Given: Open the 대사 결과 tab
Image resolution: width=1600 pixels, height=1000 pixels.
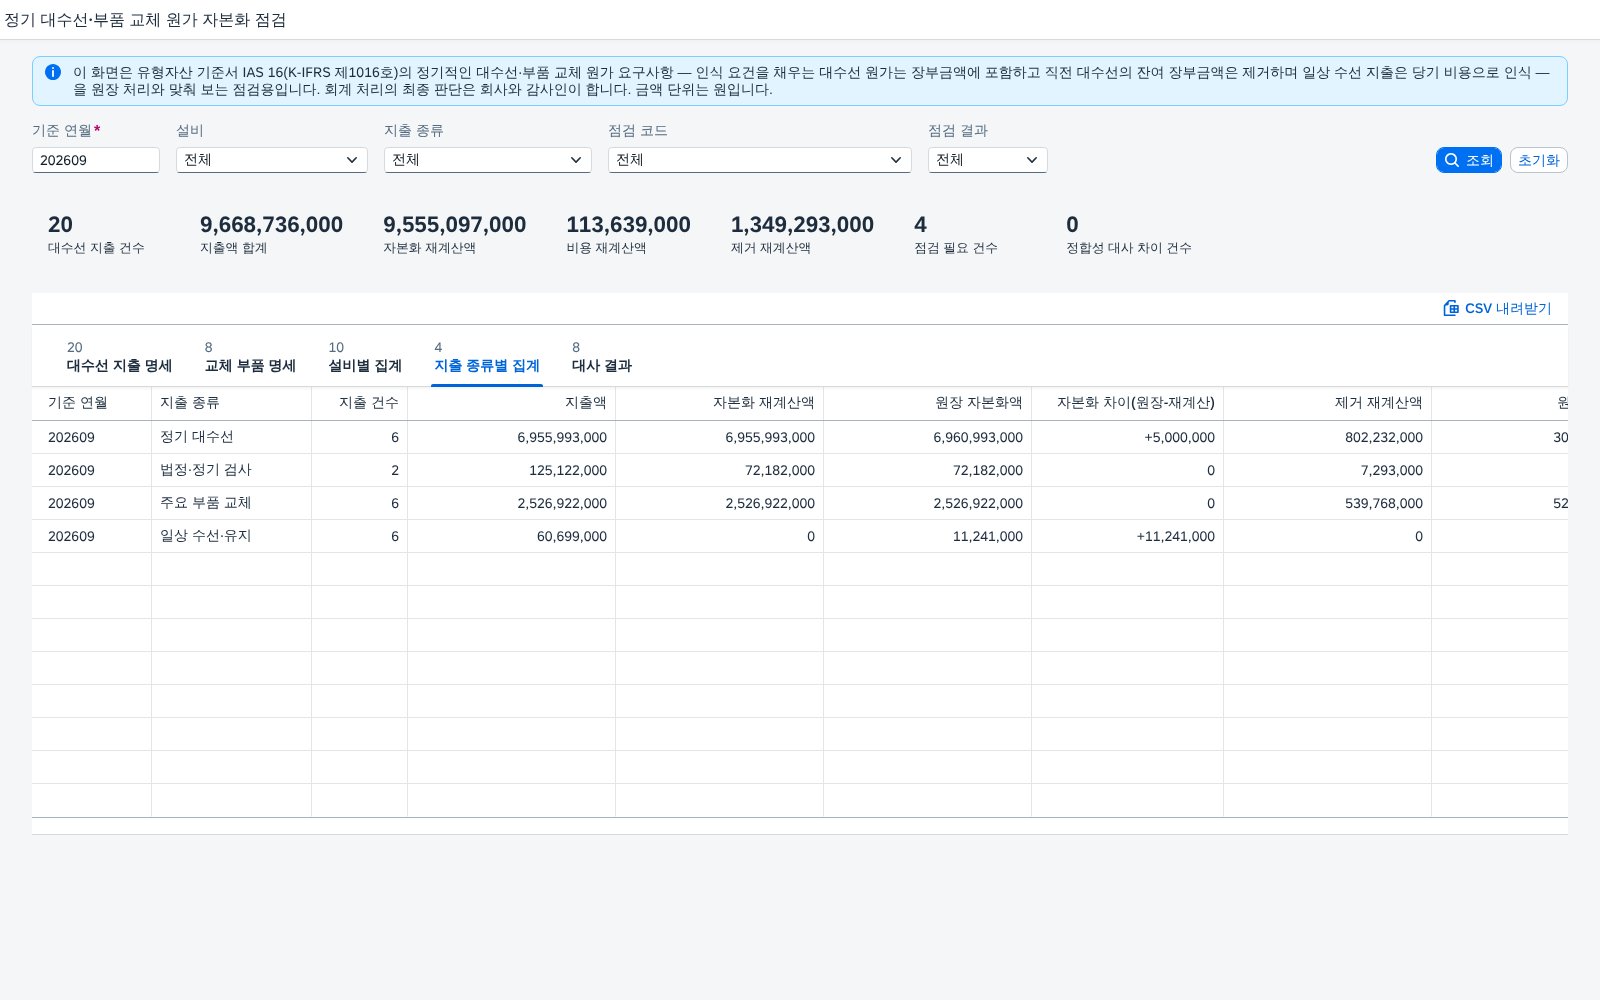Looking at the screenshot, I should click(x=602, y=357).
